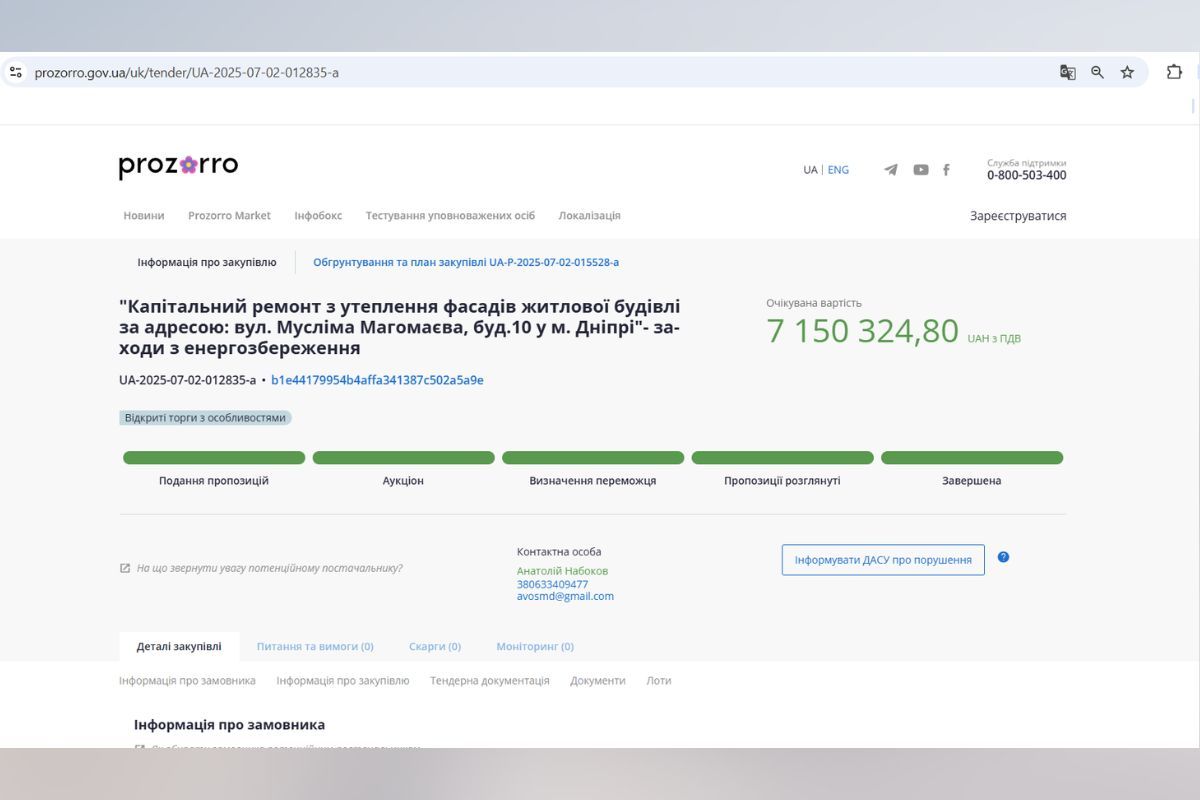Switch language to ENG
This screenshot has width=1200, height=800.
pyautogui.click(x=838, y=170)
